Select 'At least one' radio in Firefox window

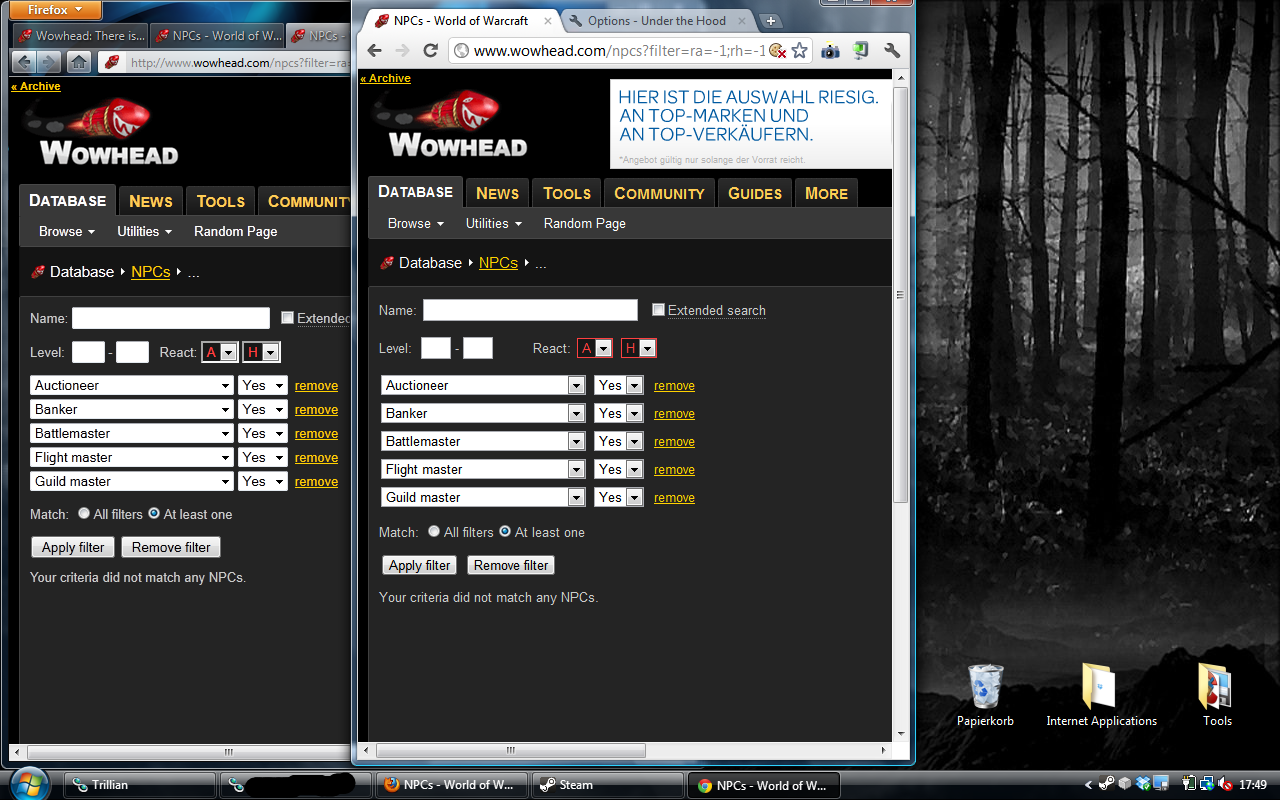[x=154, y=514]
